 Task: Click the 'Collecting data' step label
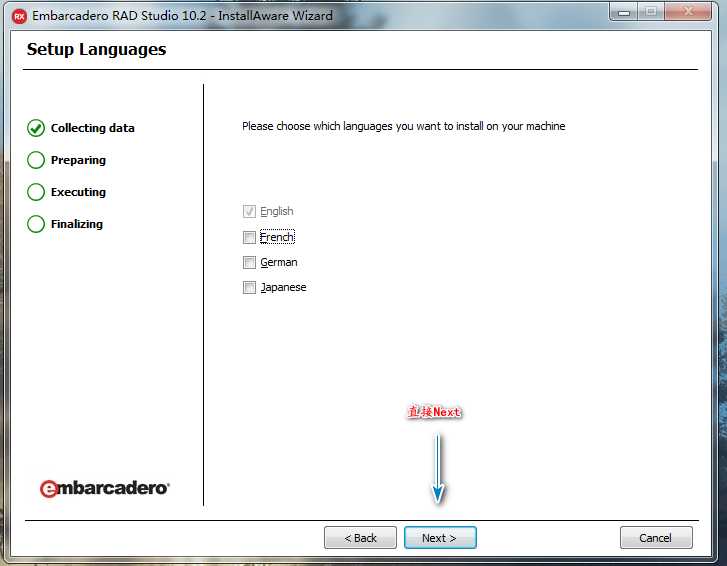pyautogui.click(x=93, y=128)
